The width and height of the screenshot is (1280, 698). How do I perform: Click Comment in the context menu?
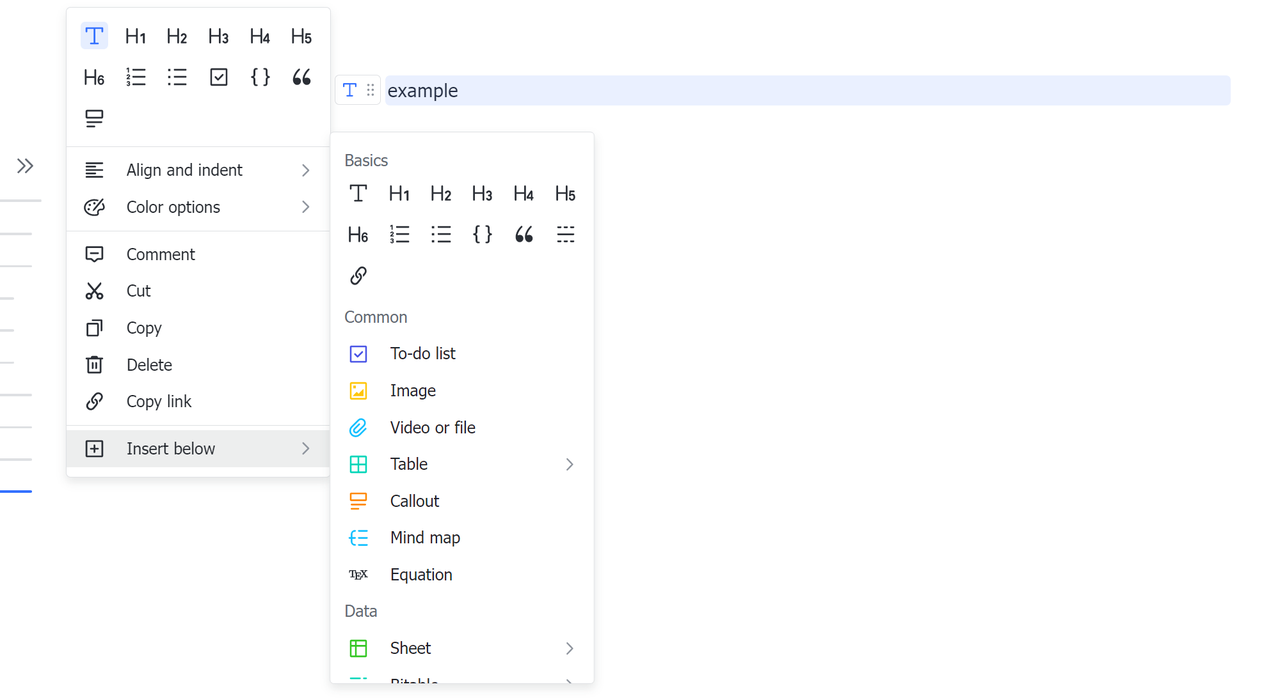(x=160, y=255)
